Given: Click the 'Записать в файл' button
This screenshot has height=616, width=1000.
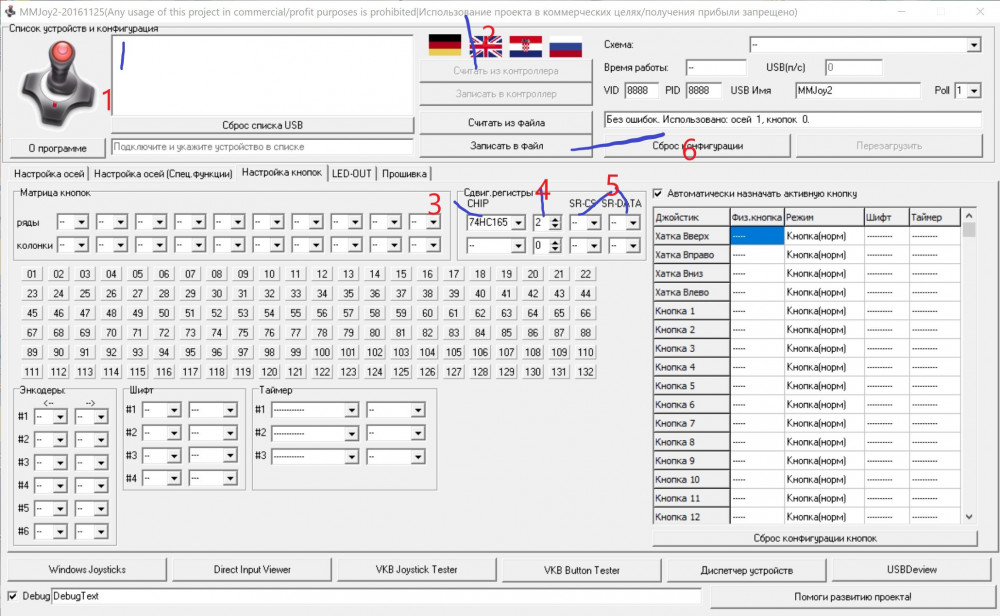Looking at the screenshot, I should [506, 146].
